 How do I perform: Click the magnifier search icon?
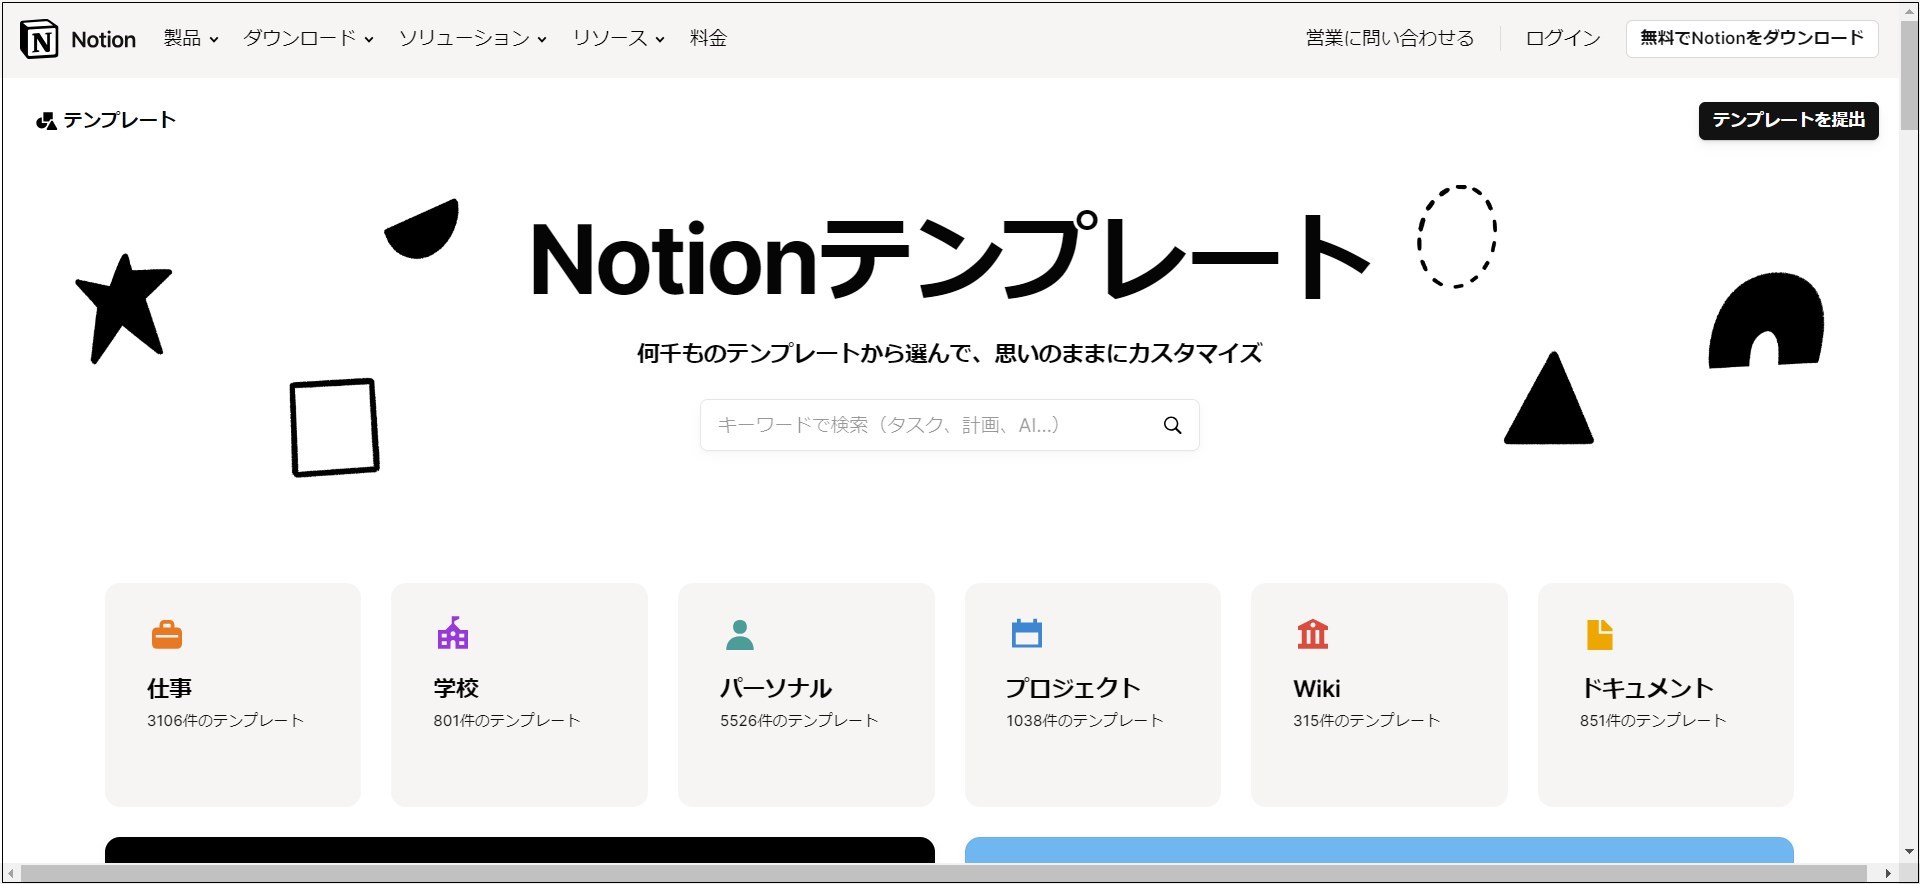coord(1172,426)
